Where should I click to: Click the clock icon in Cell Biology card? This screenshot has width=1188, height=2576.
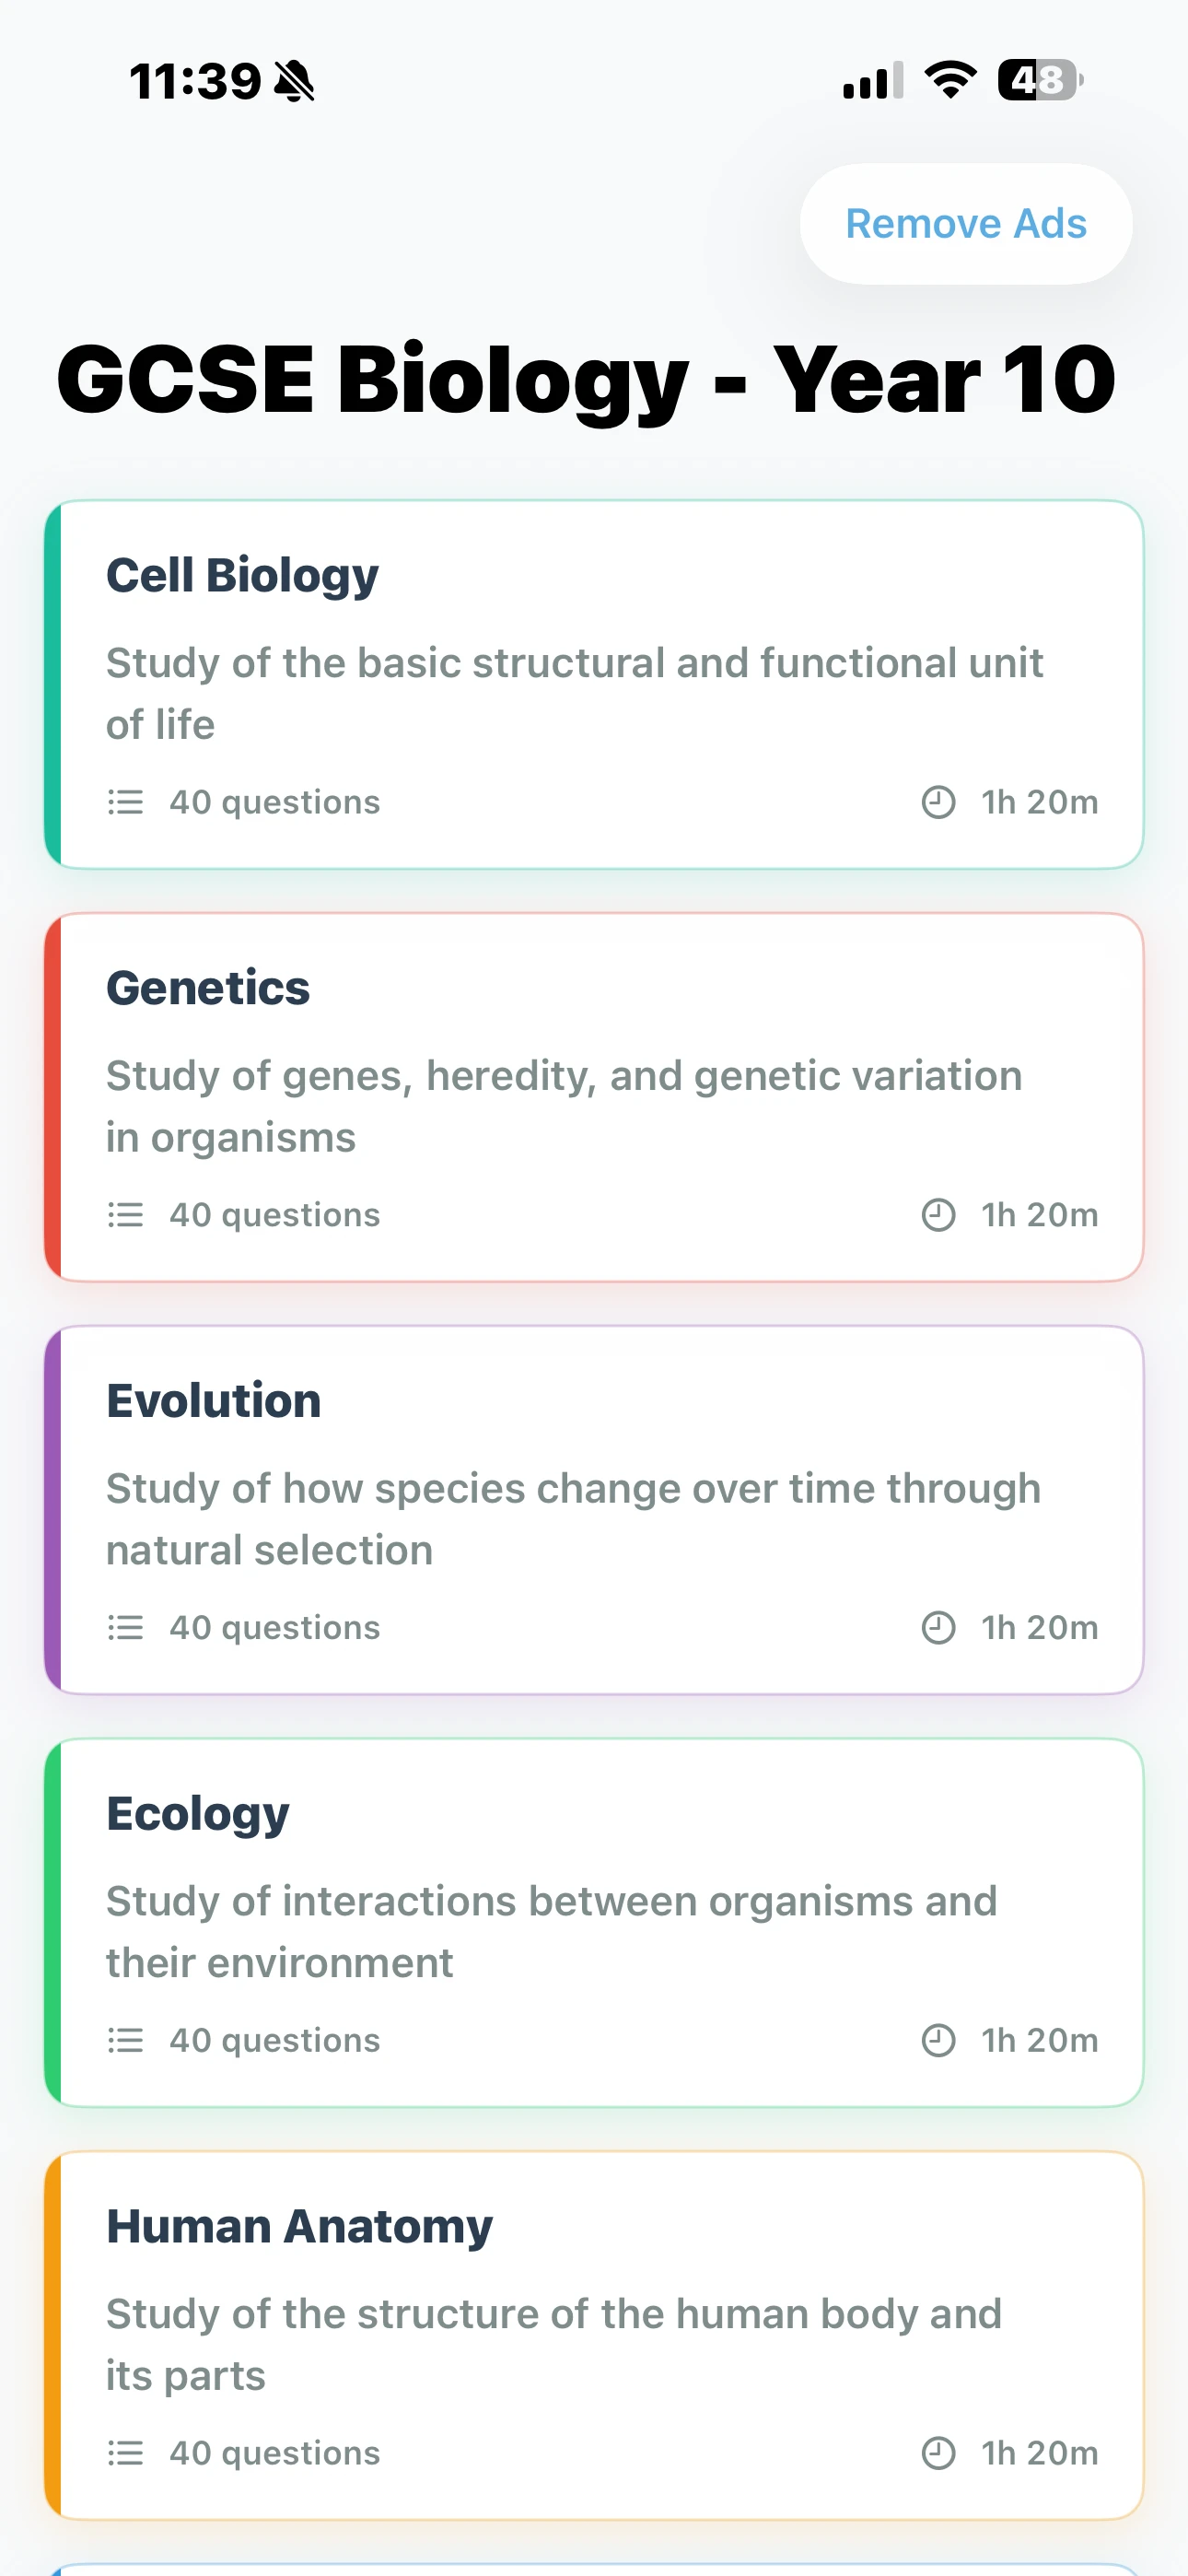click(x=938, y=802)
